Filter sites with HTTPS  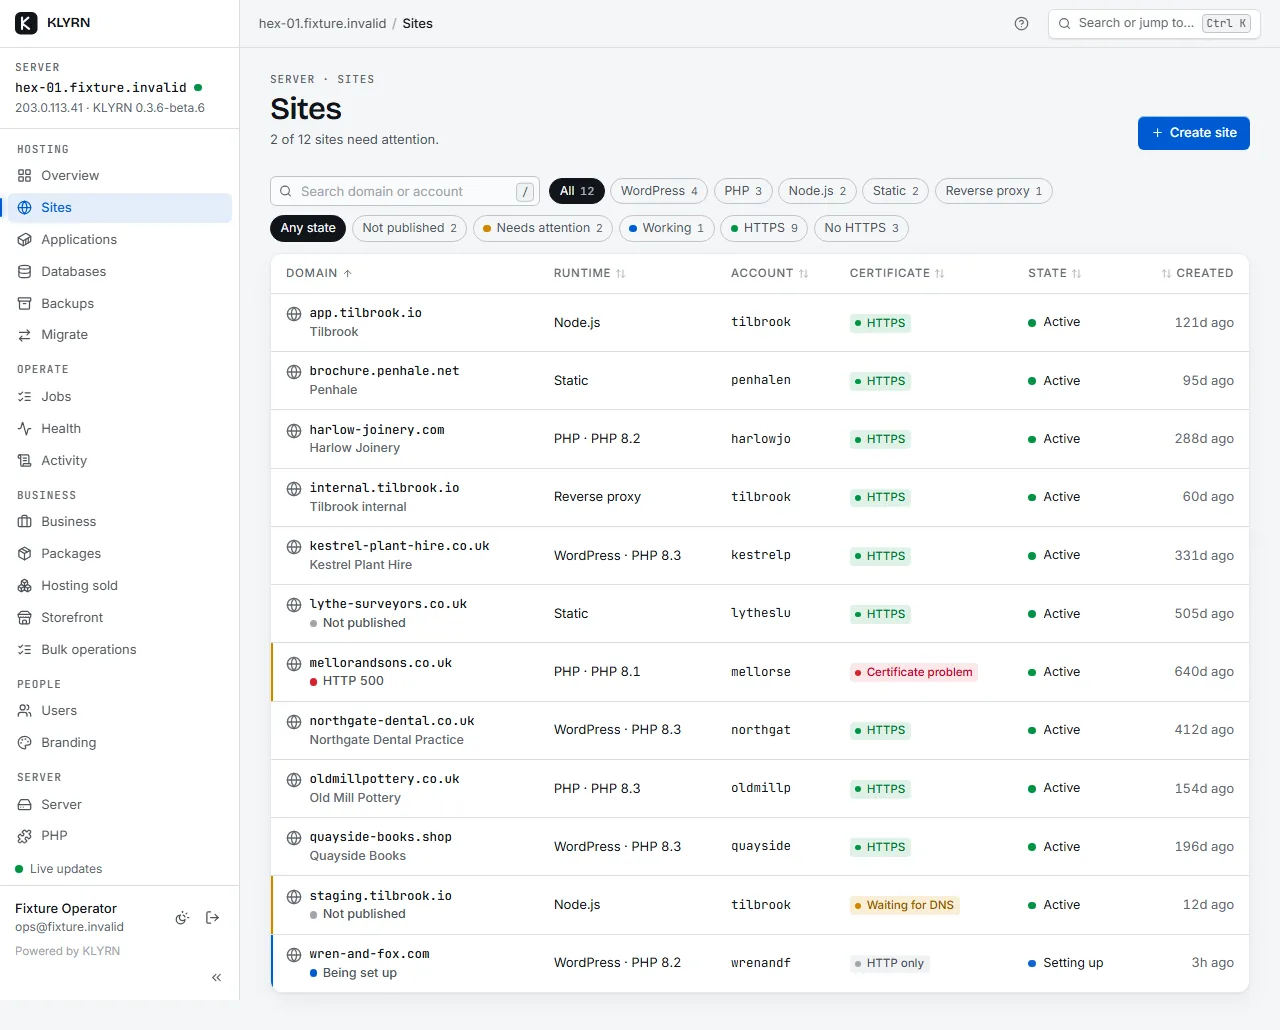[x=764, y=228]
